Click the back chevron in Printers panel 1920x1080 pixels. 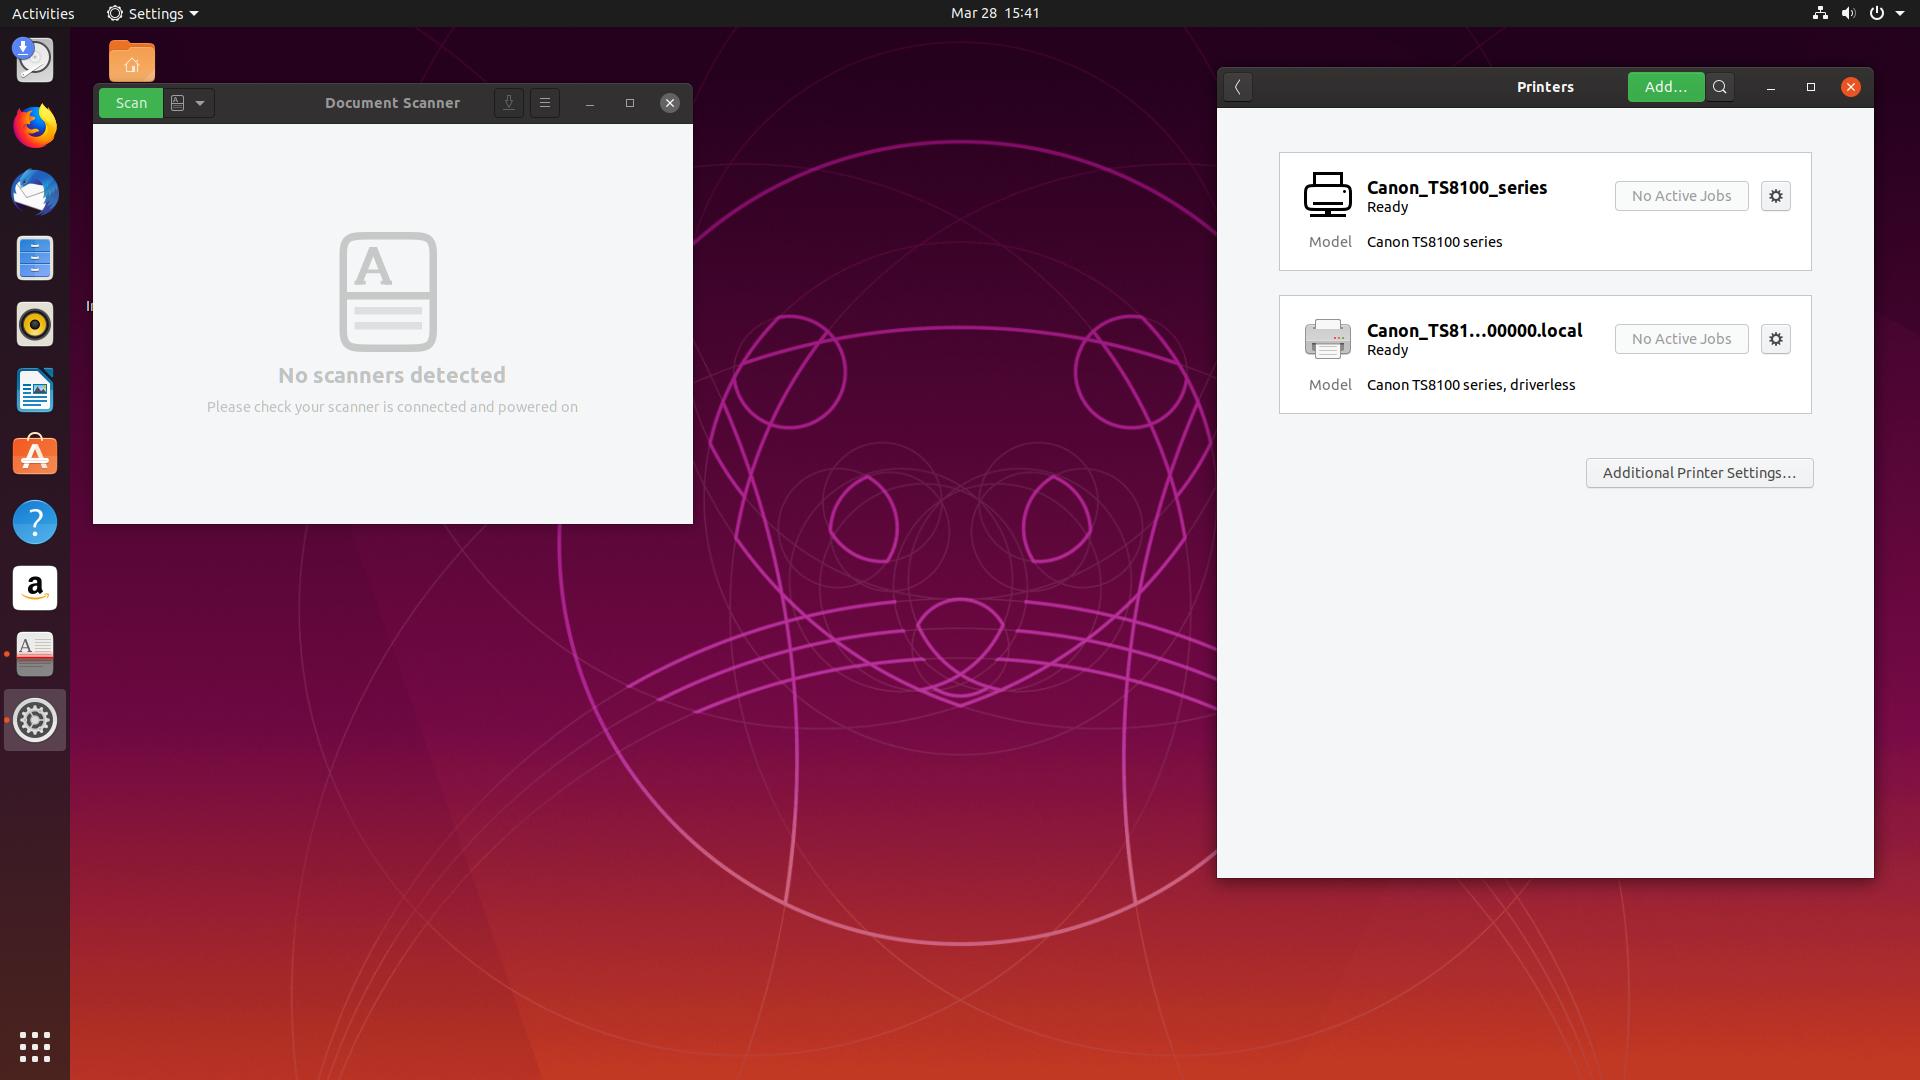1237,86
